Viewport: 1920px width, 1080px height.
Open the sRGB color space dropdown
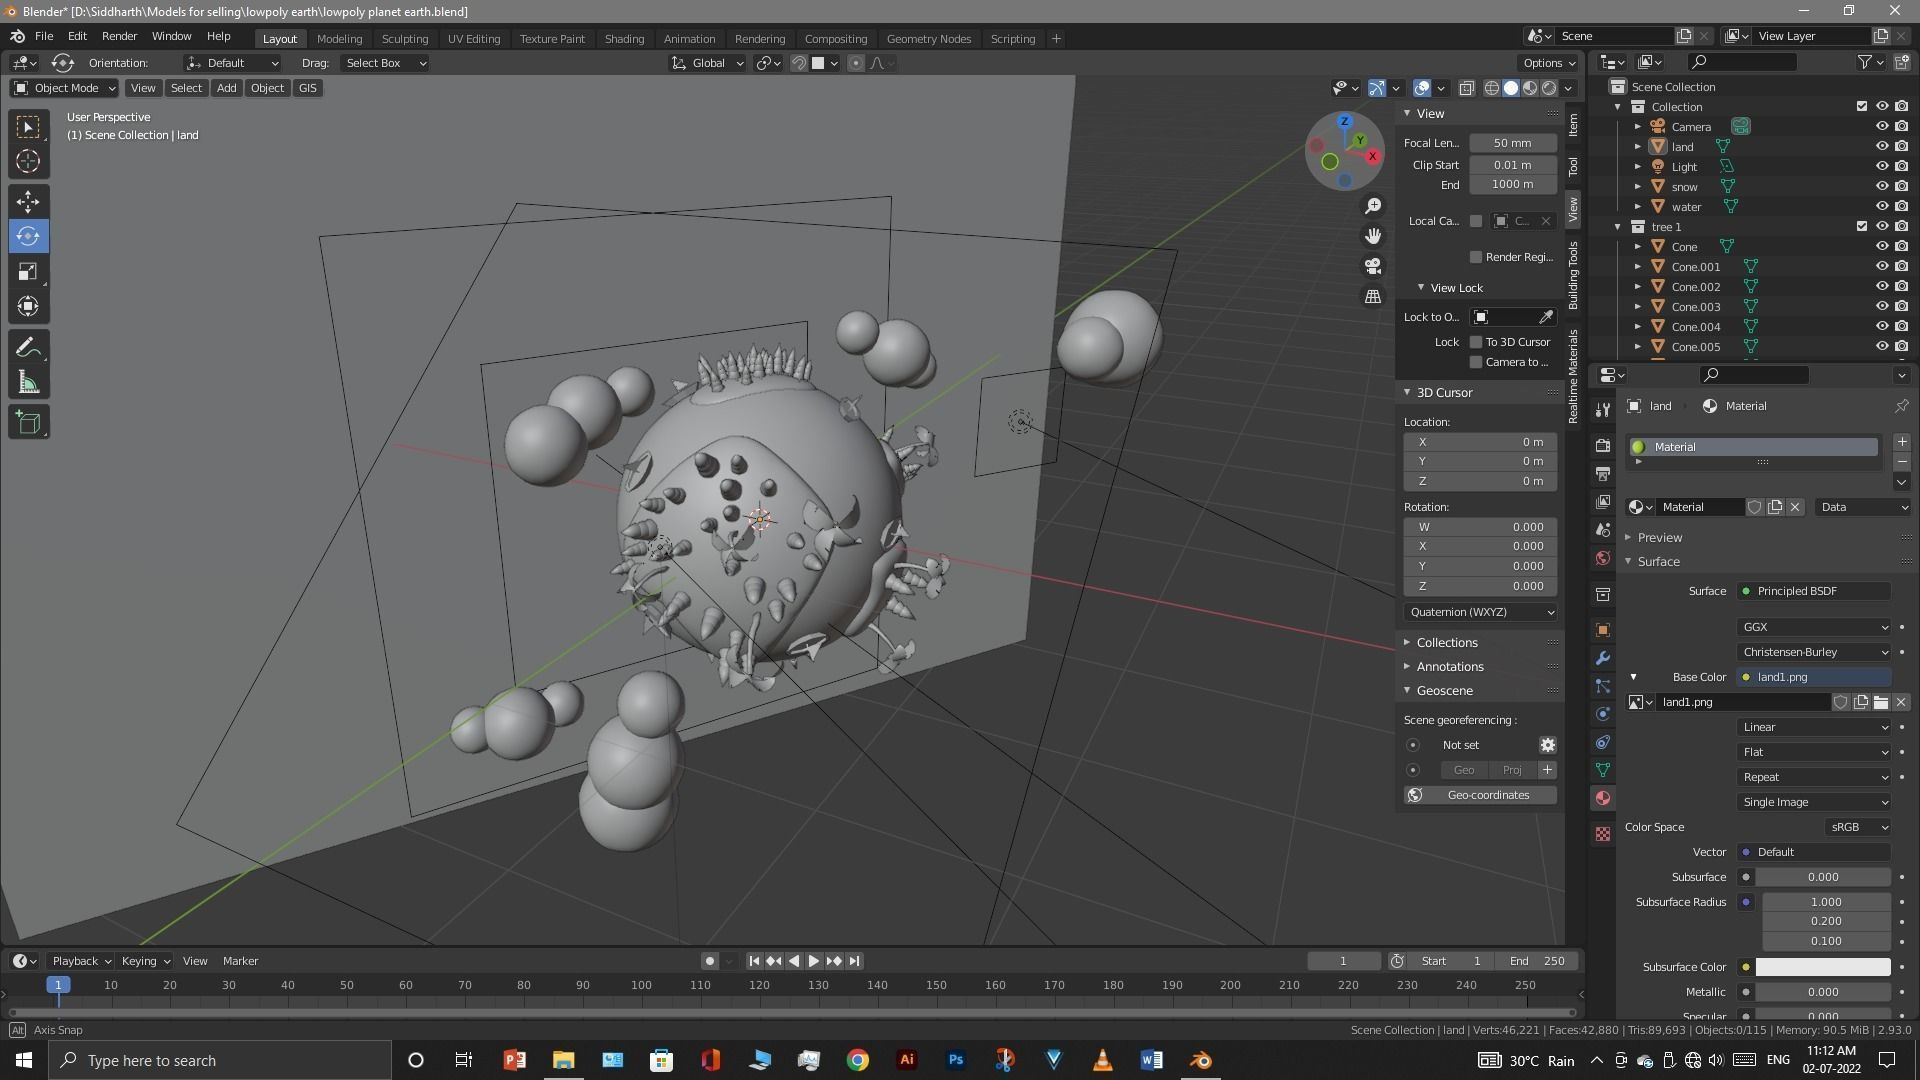pyautogui.click(x=1857, y=827)
